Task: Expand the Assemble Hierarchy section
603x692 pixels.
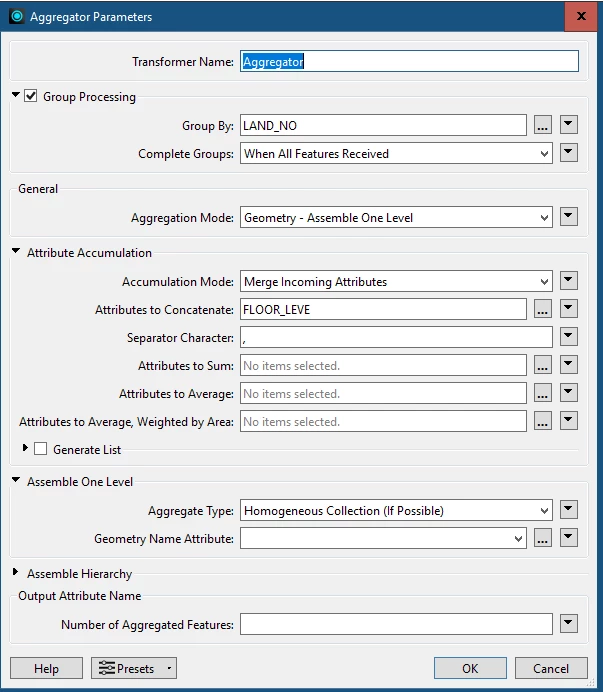Action: pyautogui.click(x=15, y=572)
